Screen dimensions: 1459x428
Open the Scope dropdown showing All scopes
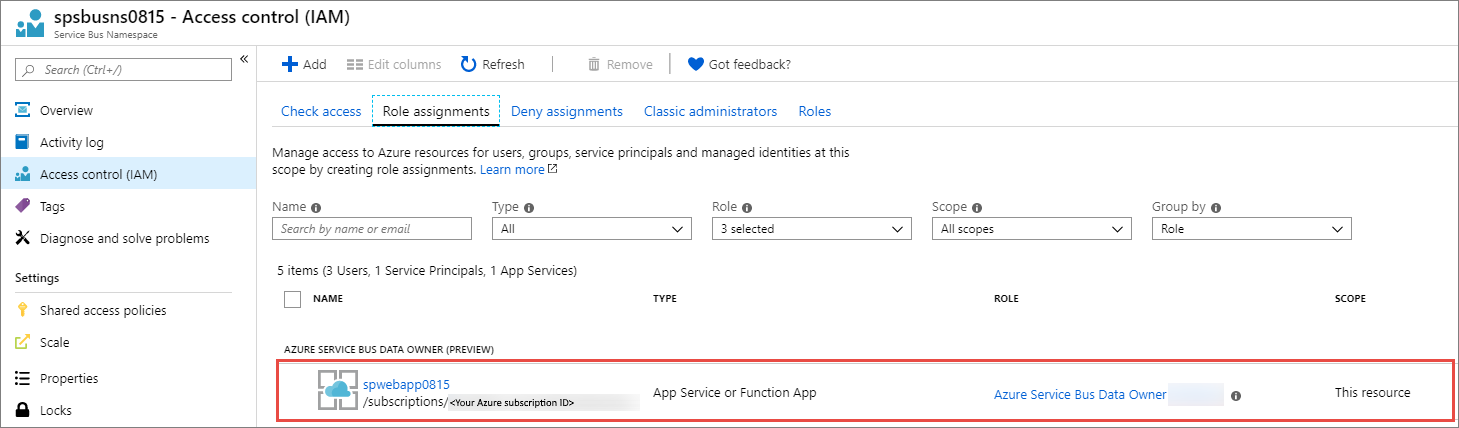[x=1032, y=229]
